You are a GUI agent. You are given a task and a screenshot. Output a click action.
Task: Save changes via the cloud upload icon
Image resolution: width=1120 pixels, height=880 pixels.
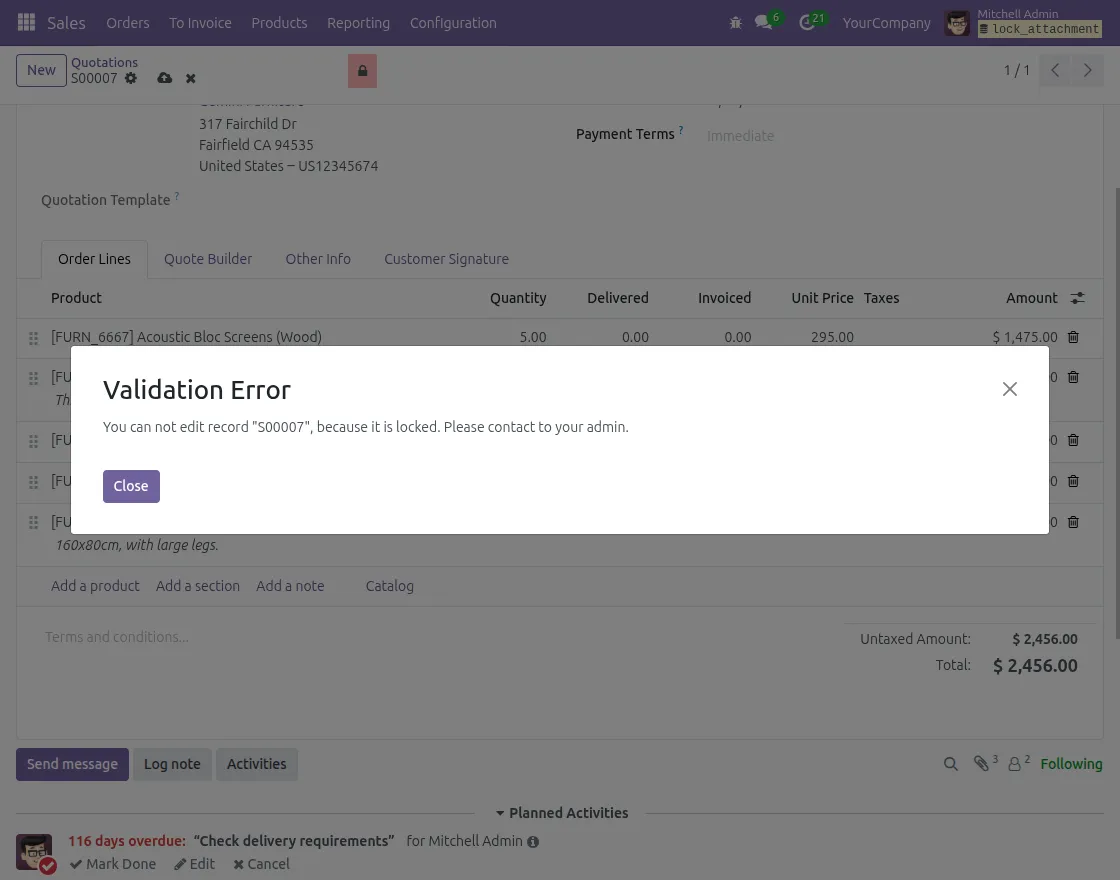click(x=164, y=78)
